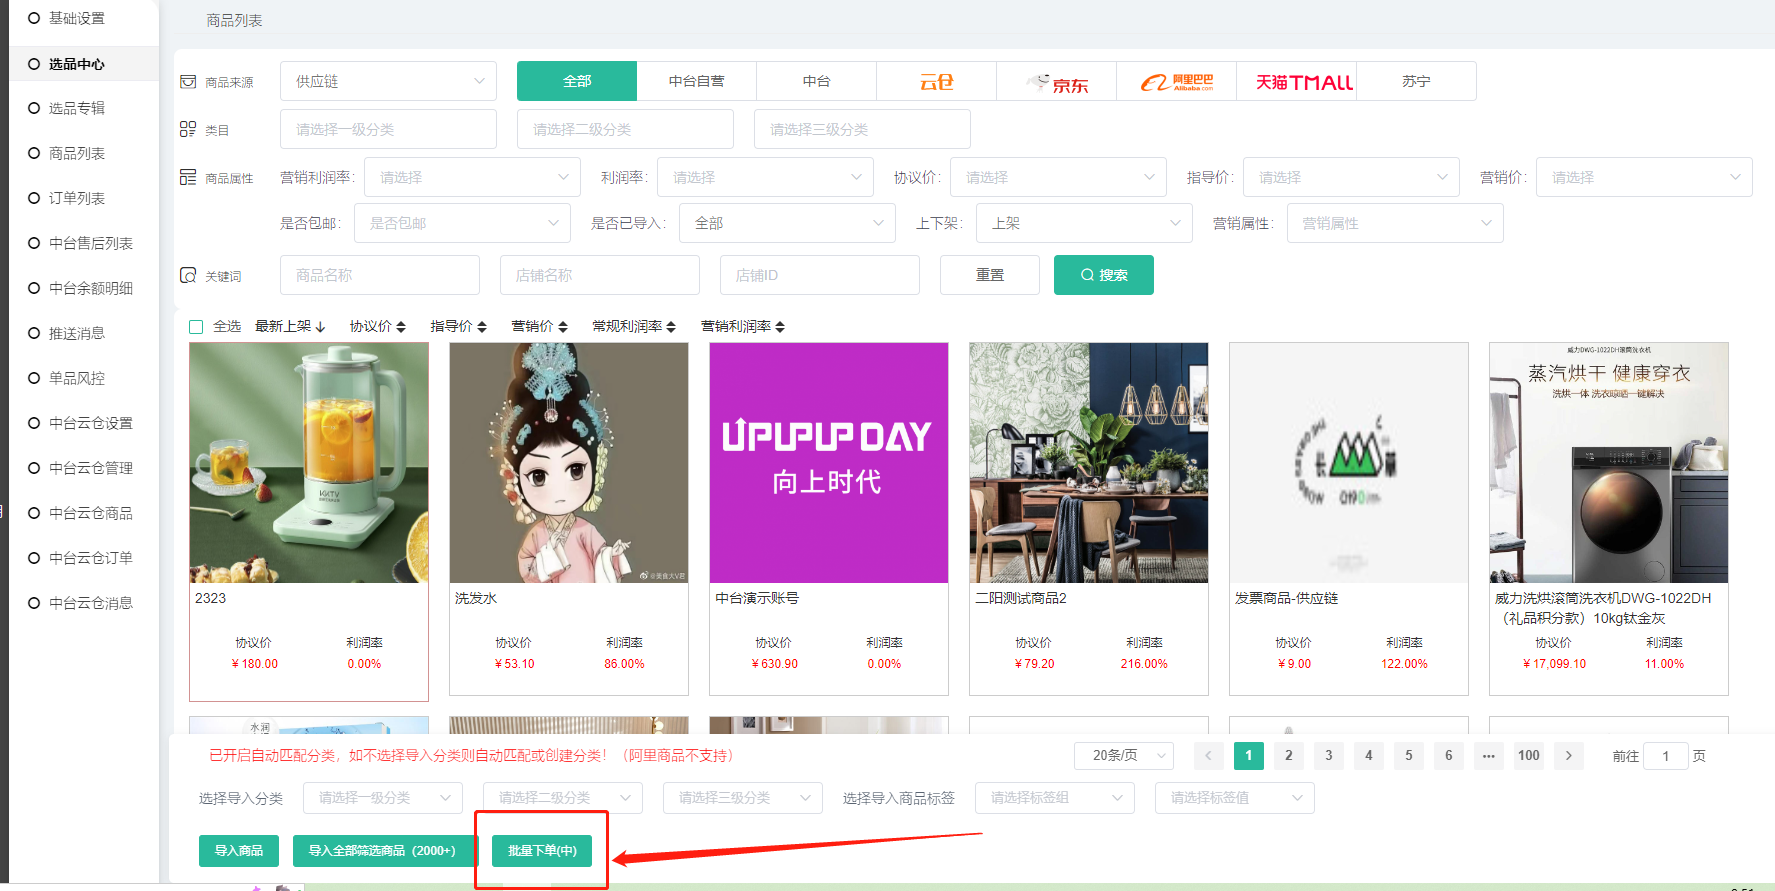Focus the 店铺ID input field
Viewport: 1775px width, 891px height.
[x=820, y=275]
